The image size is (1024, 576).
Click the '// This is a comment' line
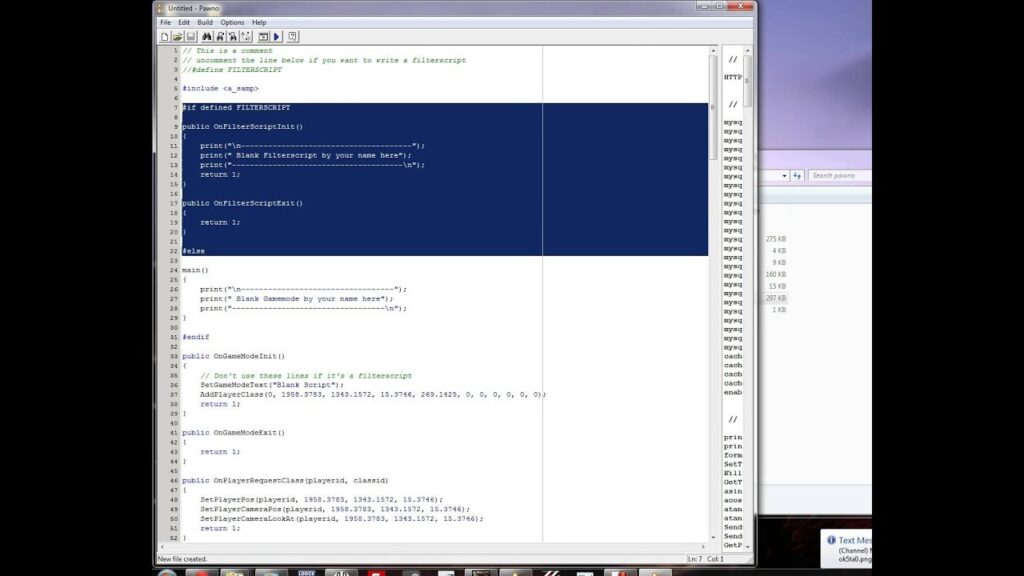coord(227,50)
